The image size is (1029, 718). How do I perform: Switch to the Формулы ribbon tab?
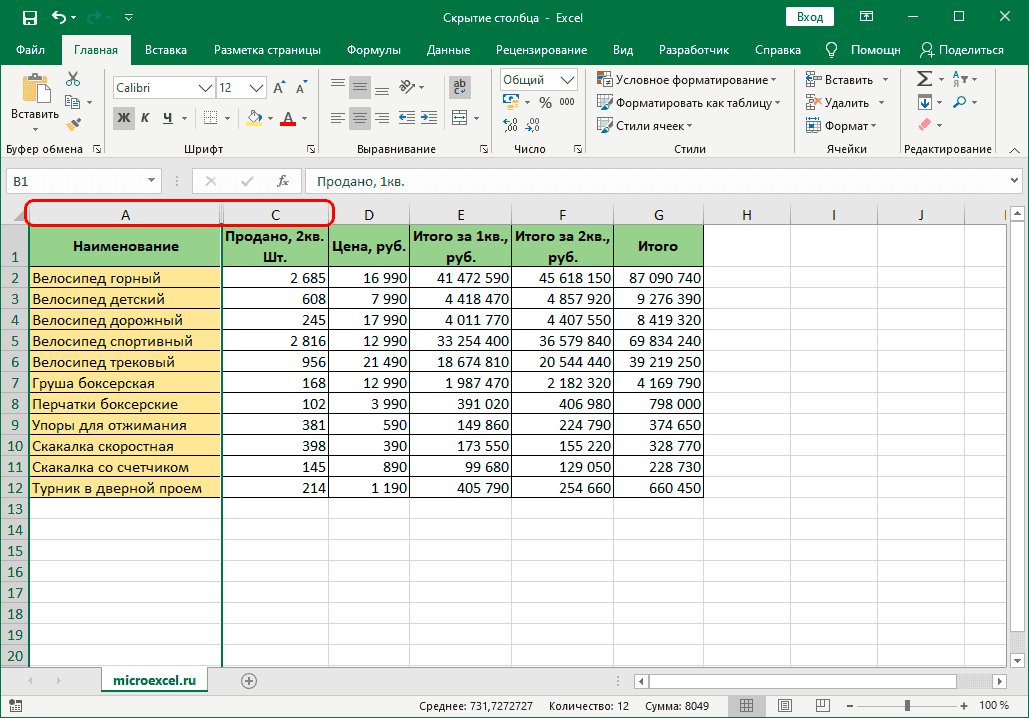(373, 50)
